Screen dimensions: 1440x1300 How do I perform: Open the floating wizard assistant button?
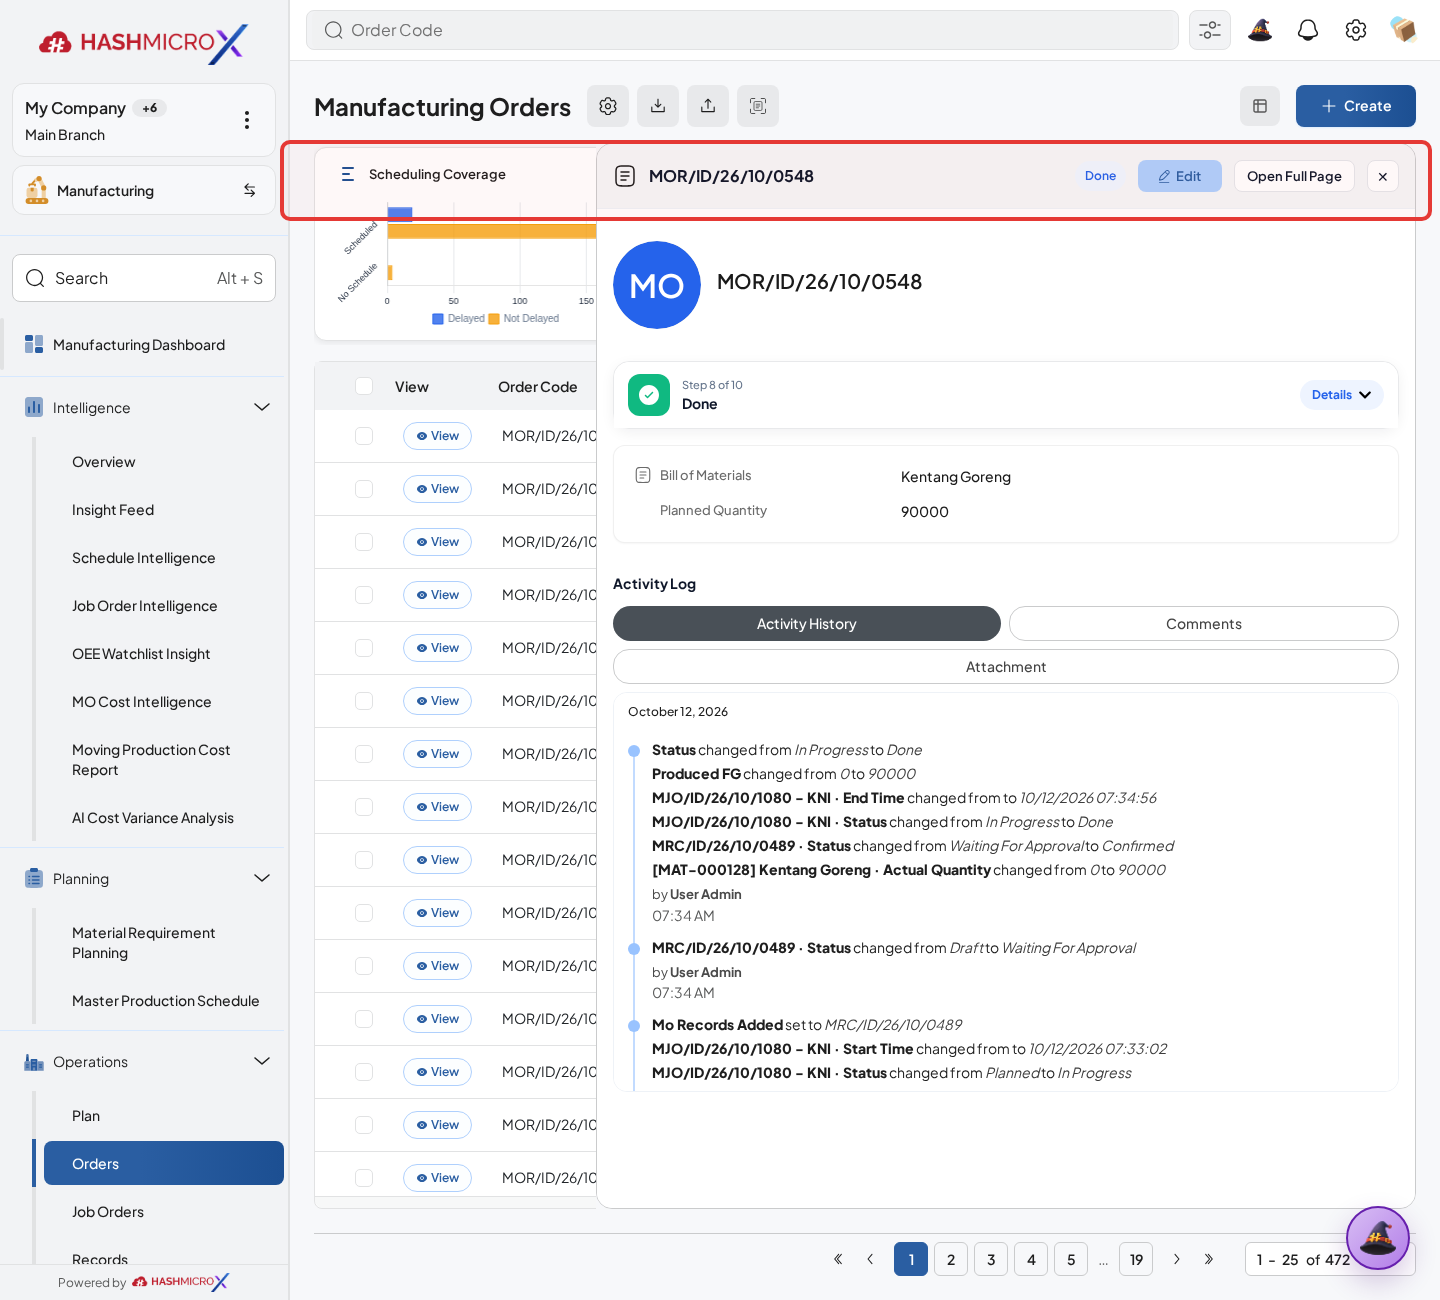pyautogui.click(x=1378, y=1238)
